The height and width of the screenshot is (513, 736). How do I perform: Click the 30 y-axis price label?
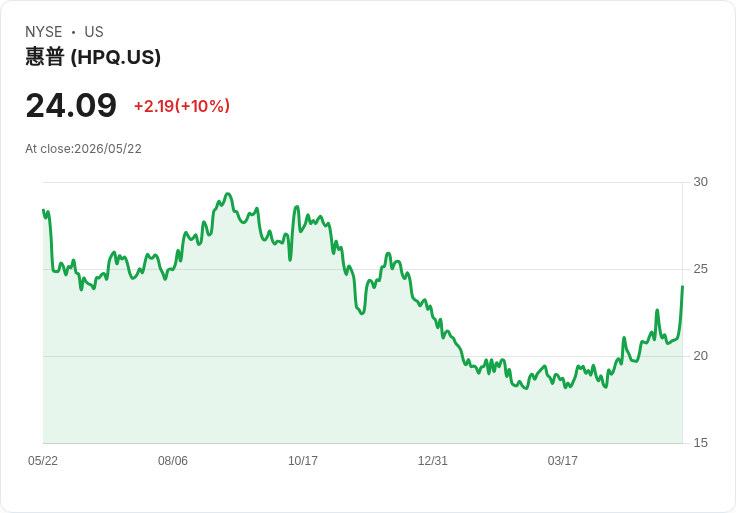[x=700, y=182]
